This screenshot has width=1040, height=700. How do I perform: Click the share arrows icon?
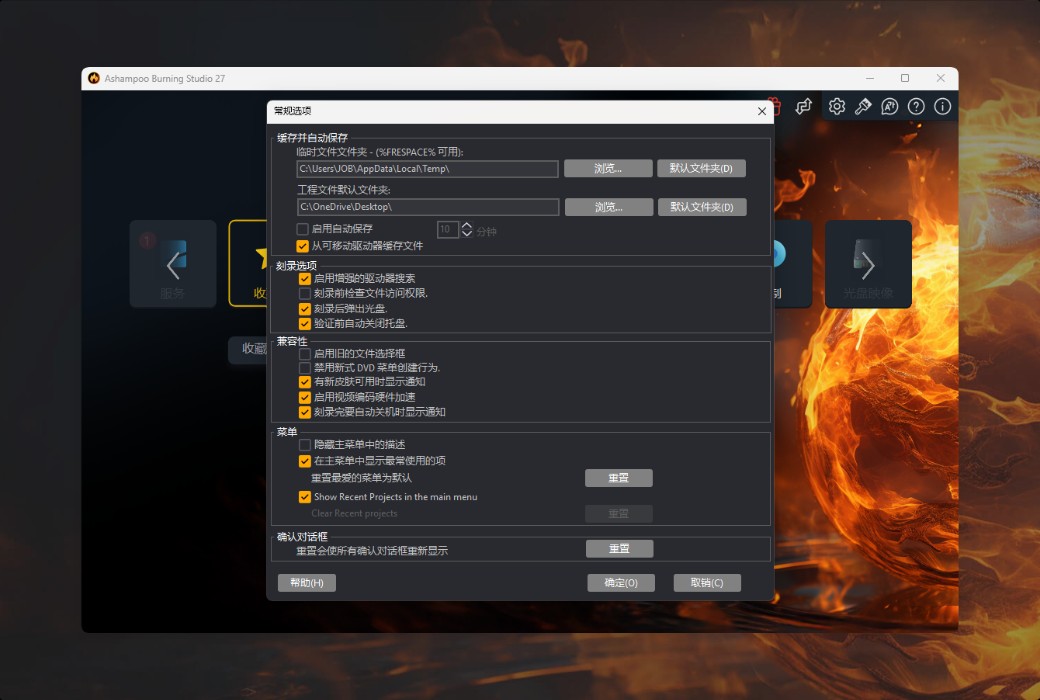(803, 105)
